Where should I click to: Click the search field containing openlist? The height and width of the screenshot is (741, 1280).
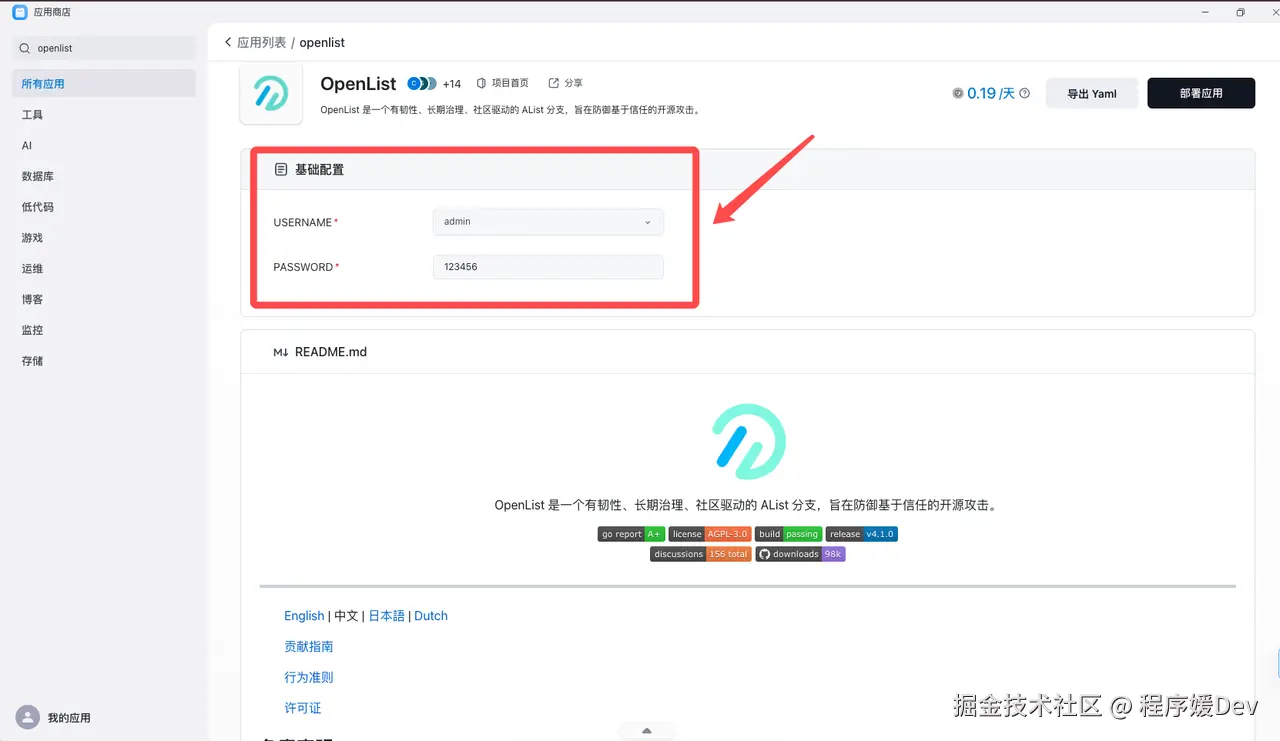click(x=104, y=48)
